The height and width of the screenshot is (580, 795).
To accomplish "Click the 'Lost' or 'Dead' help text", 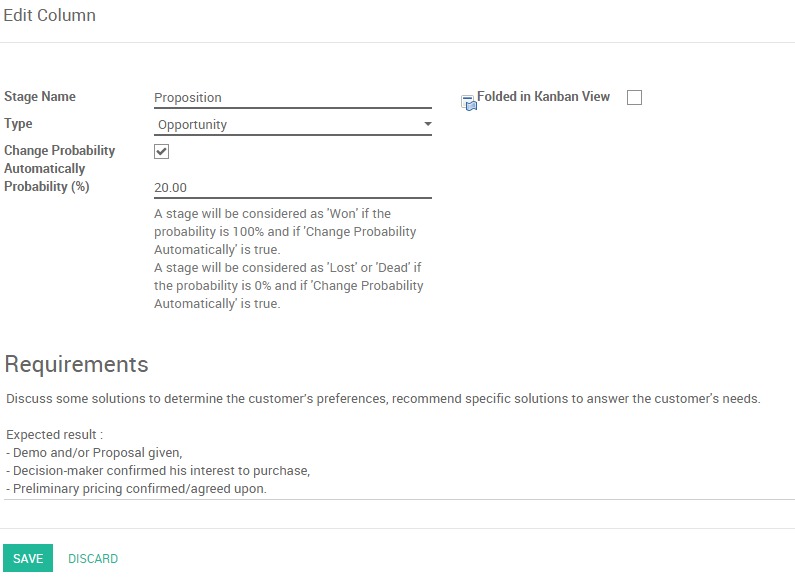I will [x=288, y=285].
